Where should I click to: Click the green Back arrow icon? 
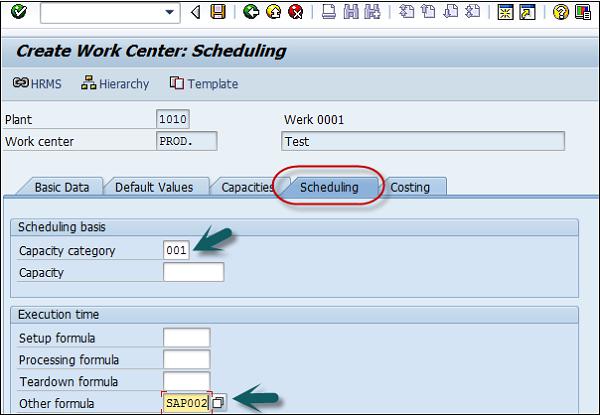pyautogui.click(x=250, y=12)
